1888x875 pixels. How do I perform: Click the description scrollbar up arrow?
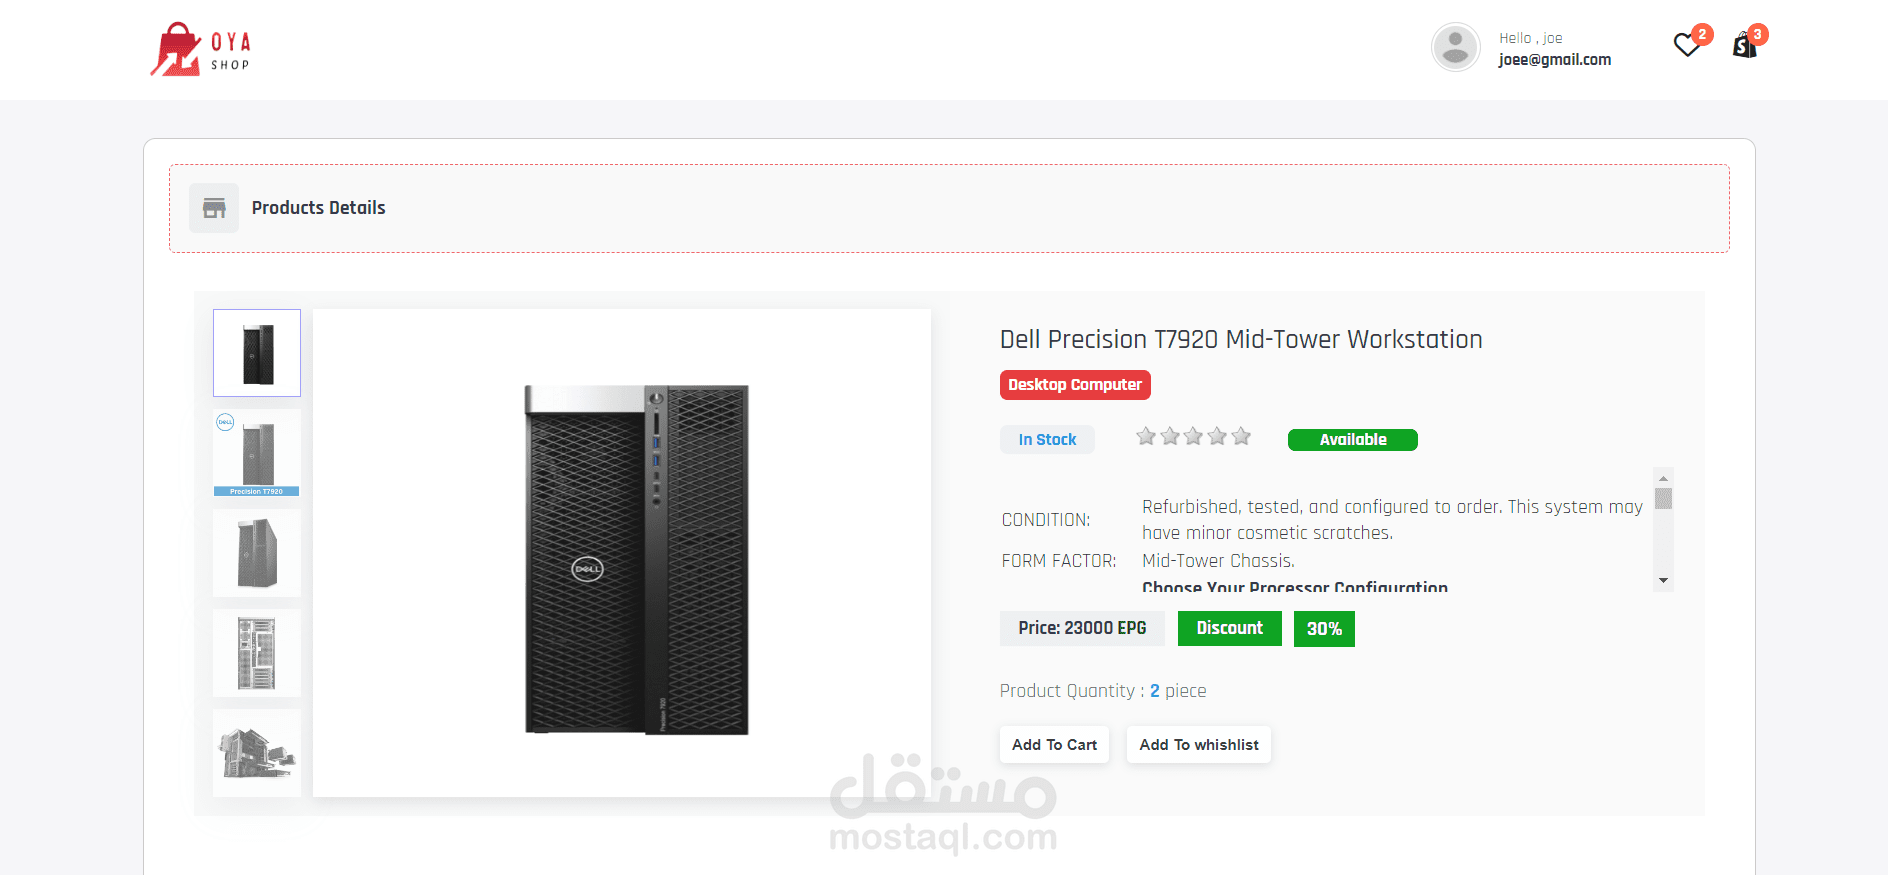1663,478
